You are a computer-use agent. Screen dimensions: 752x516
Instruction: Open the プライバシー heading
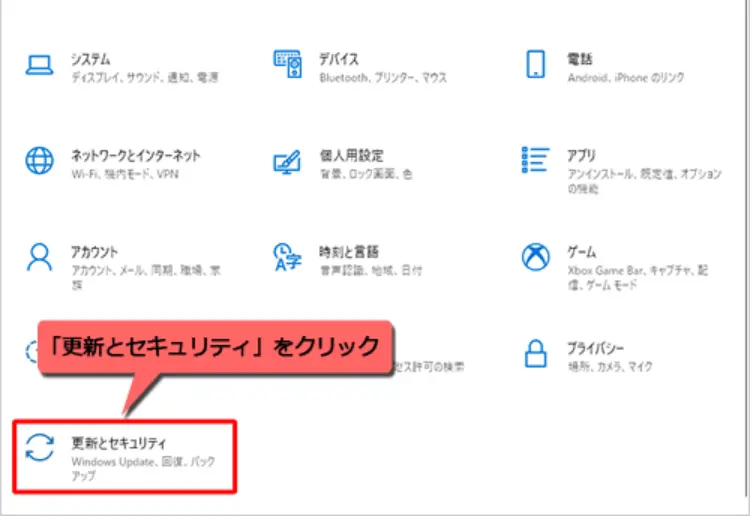coord(596,348)
